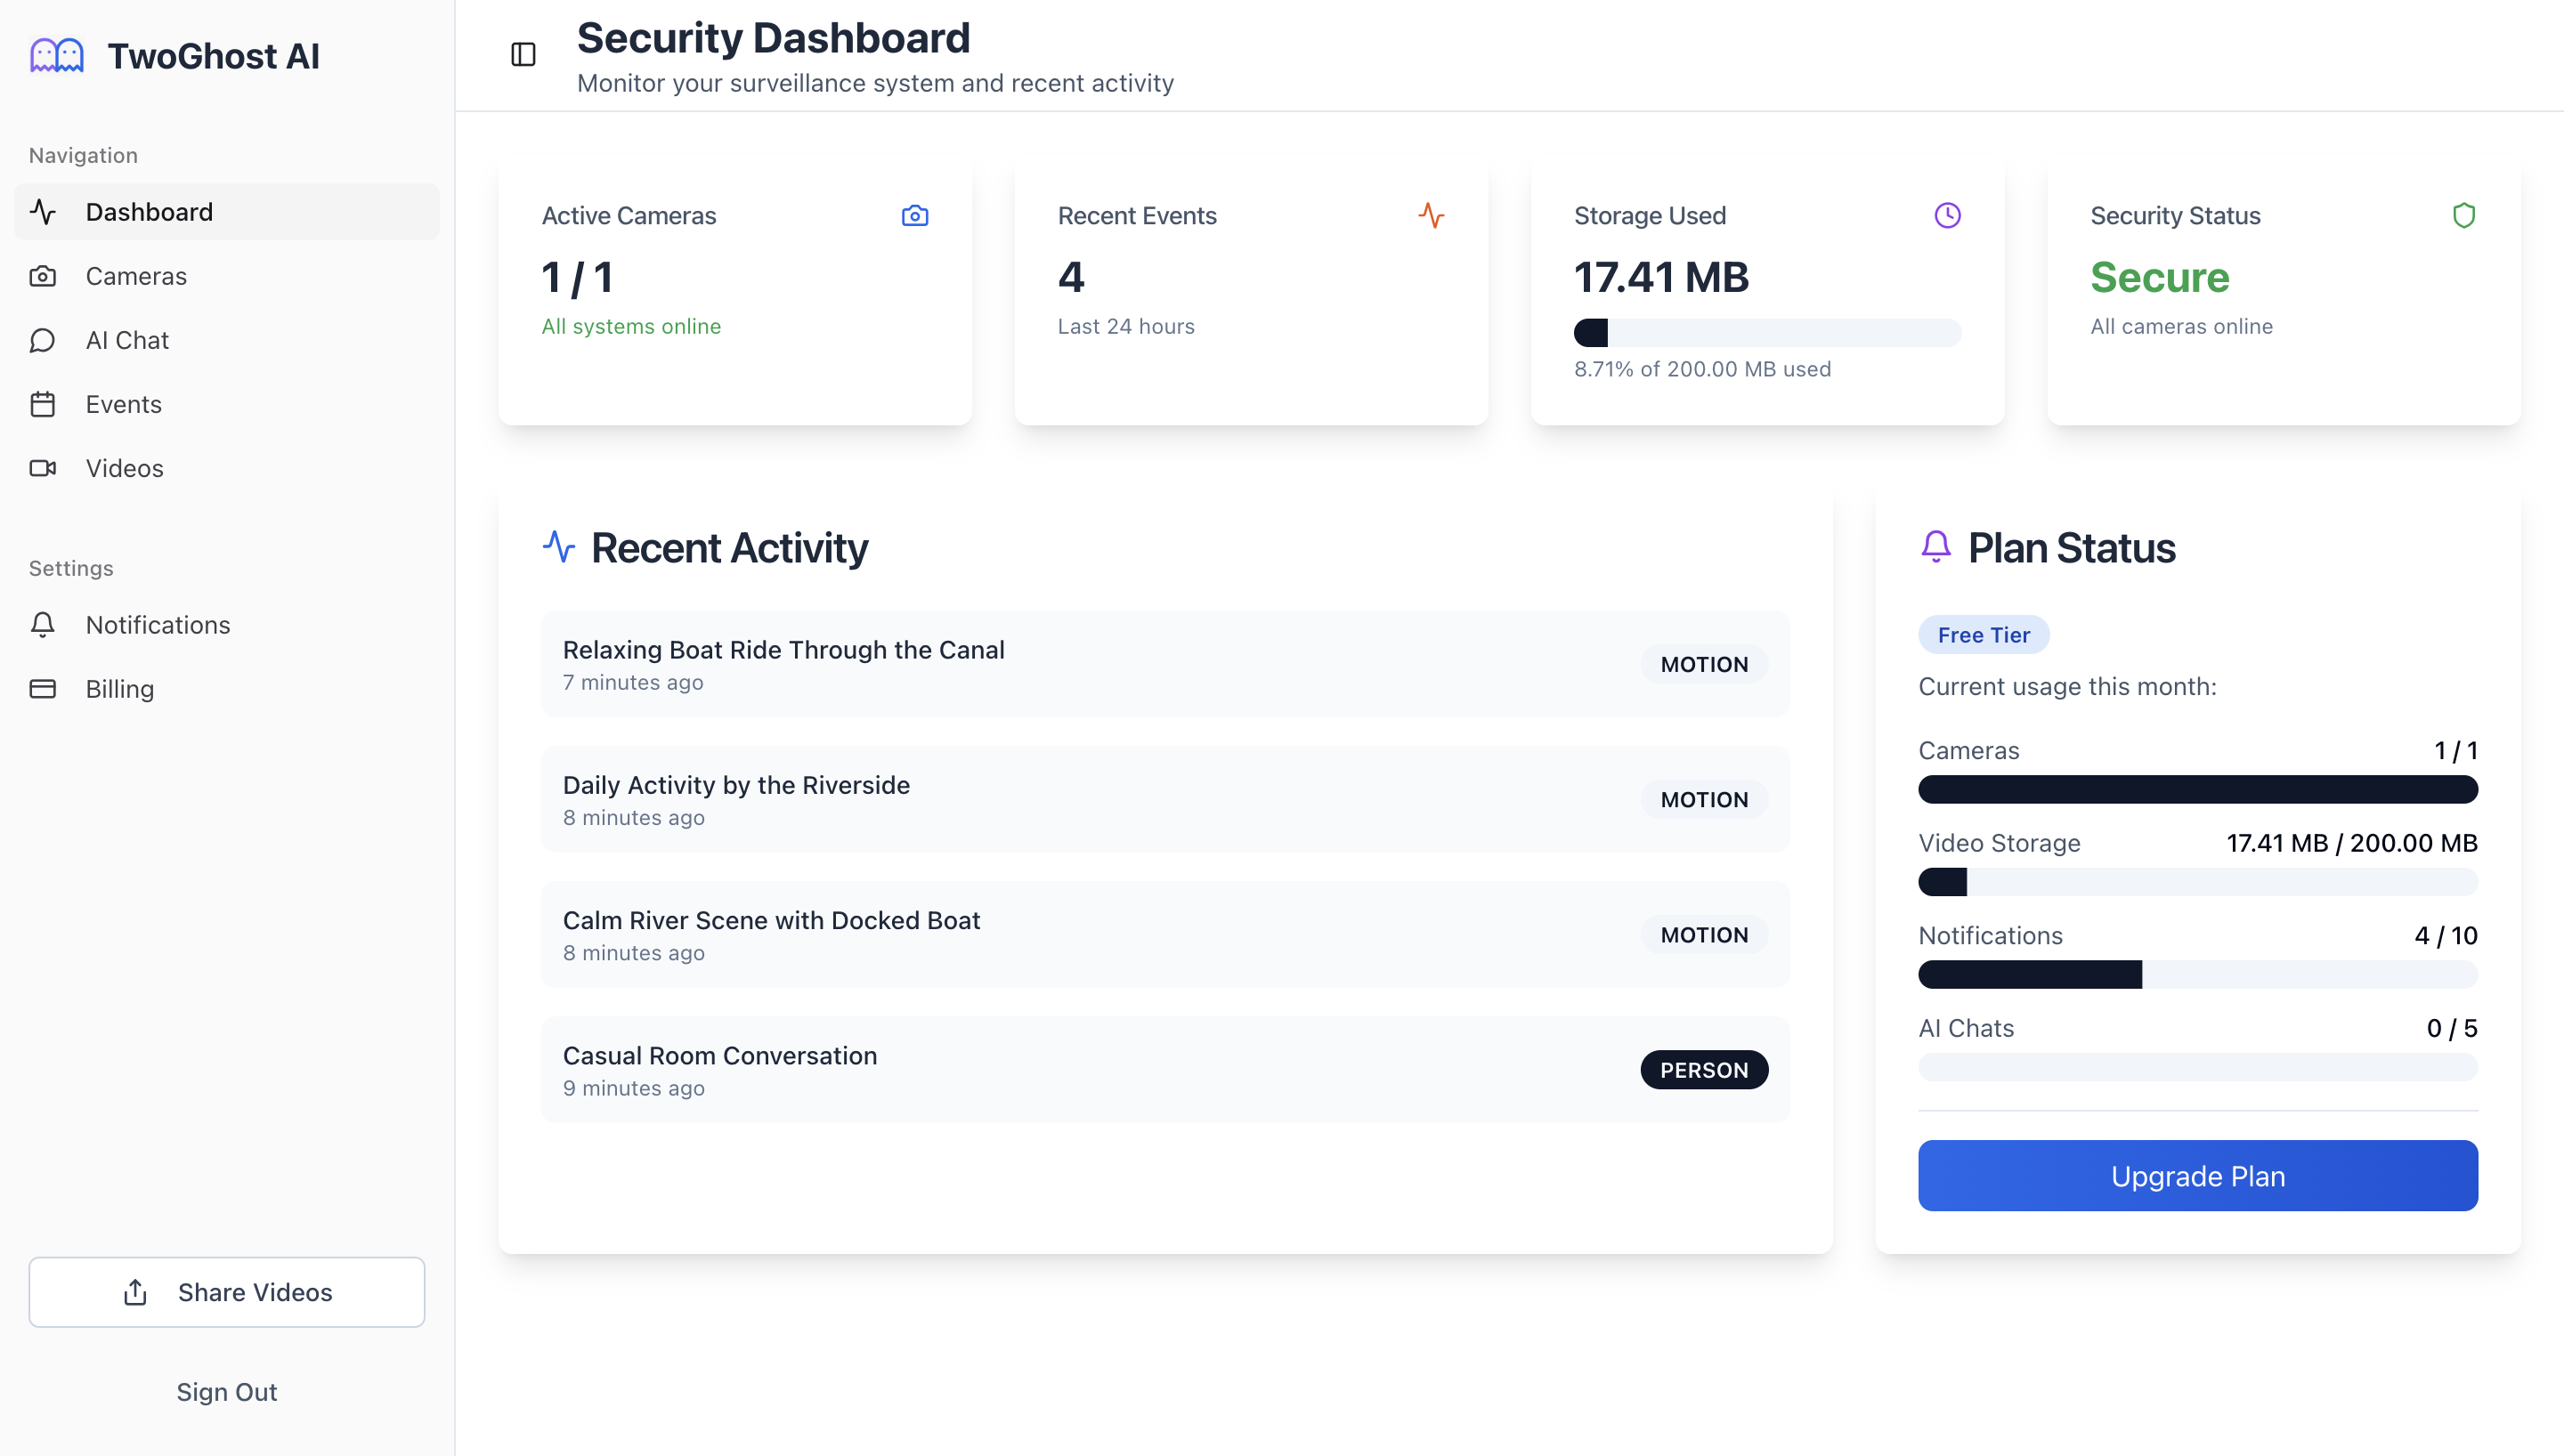2564x1456 pixels.
Task: Go to Cameras page
Action: pos(227,276)
